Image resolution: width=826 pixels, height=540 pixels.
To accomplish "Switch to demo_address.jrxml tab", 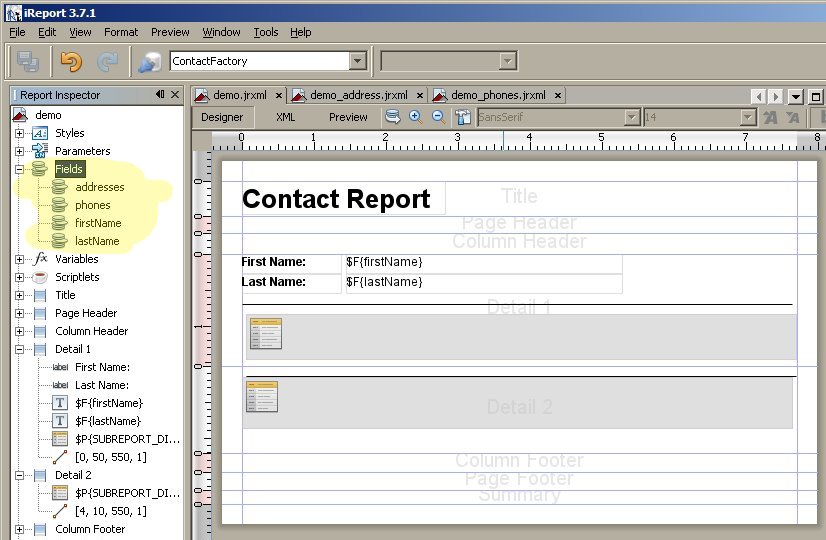I will click(x=359, y=95).
